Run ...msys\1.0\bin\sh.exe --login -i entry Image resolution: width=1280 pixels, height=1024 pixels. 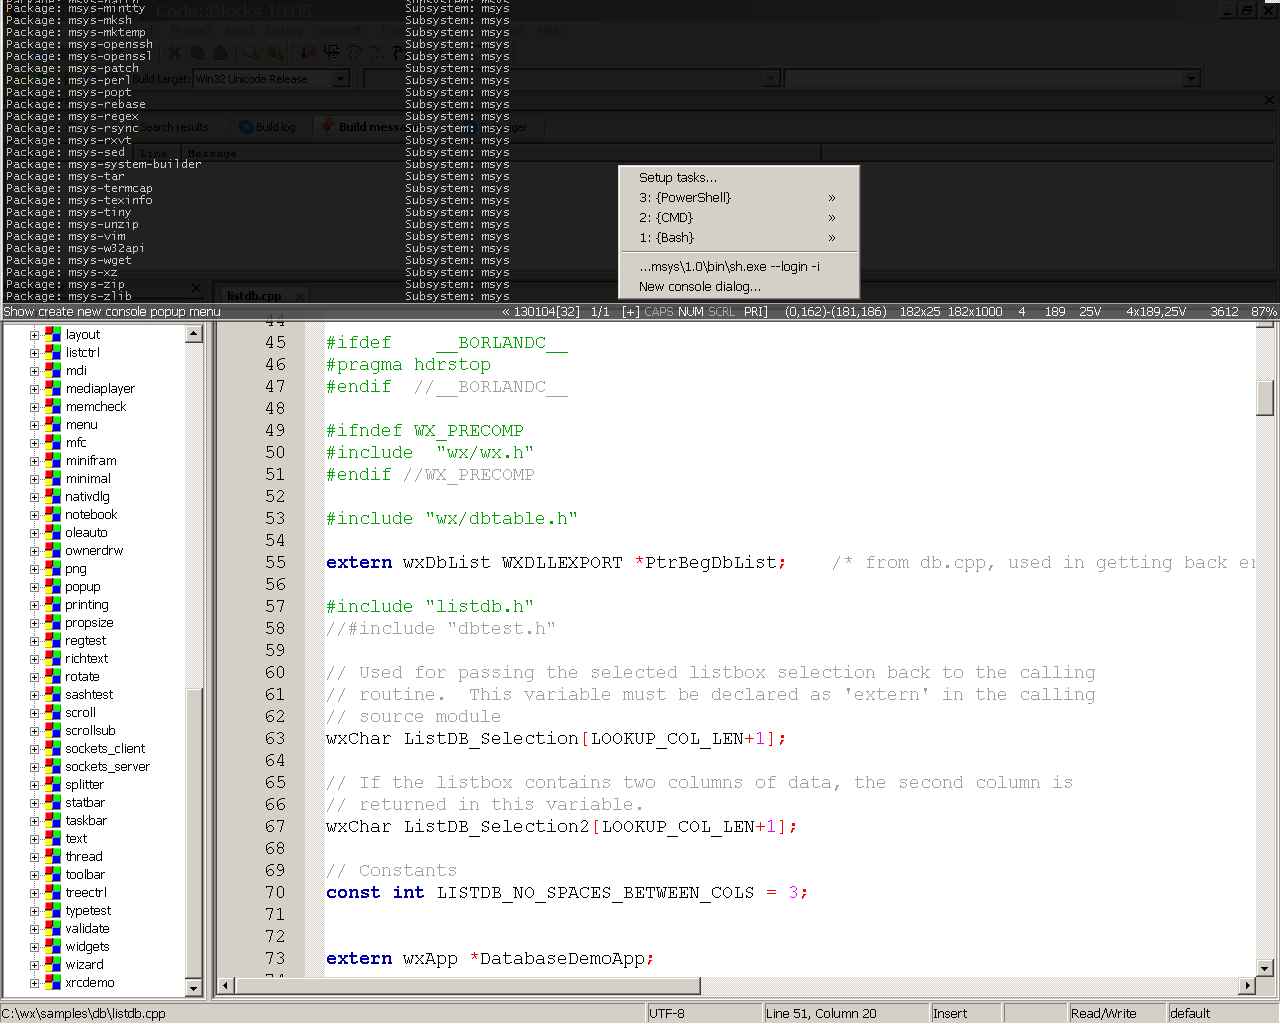[x=739, y=266]
